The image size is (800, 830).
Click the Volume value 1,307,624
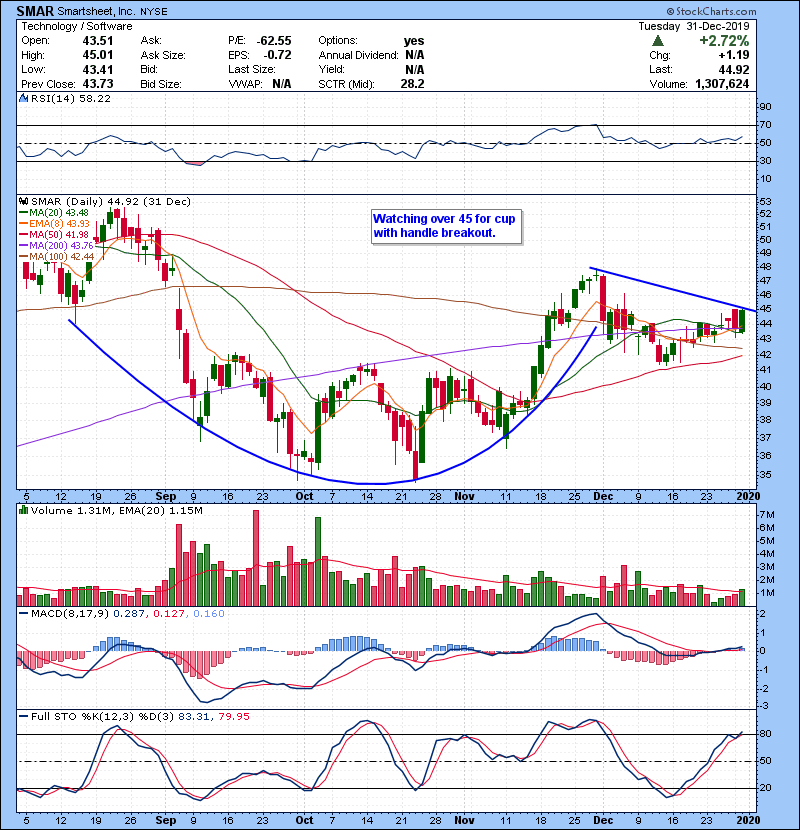(x=722, y=84)
